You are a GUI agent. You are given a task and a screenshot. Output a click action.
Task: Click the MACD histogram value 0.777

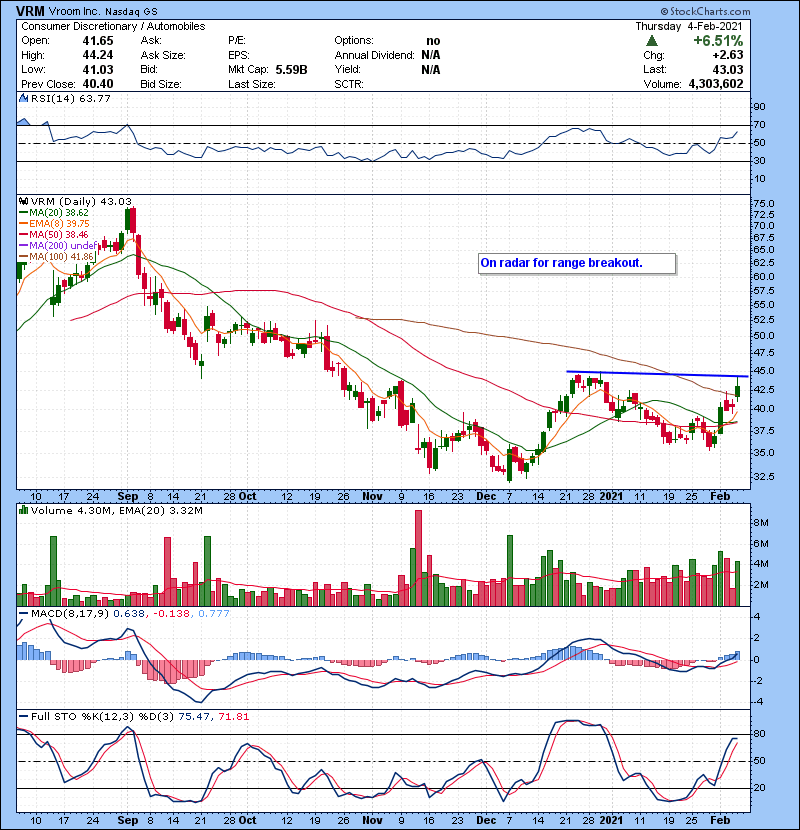pos(214,613)
